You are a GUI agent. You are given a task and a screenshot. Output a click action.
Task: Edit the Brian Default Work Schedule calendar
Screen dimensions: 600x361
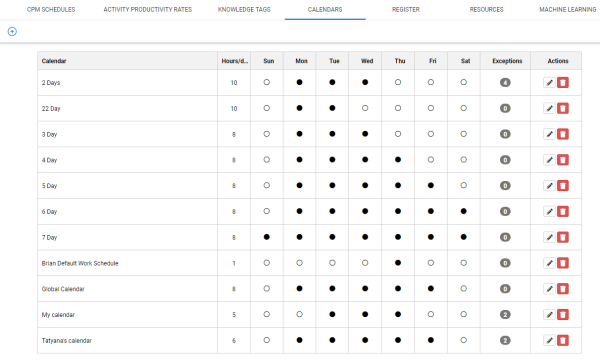(549, 263)
